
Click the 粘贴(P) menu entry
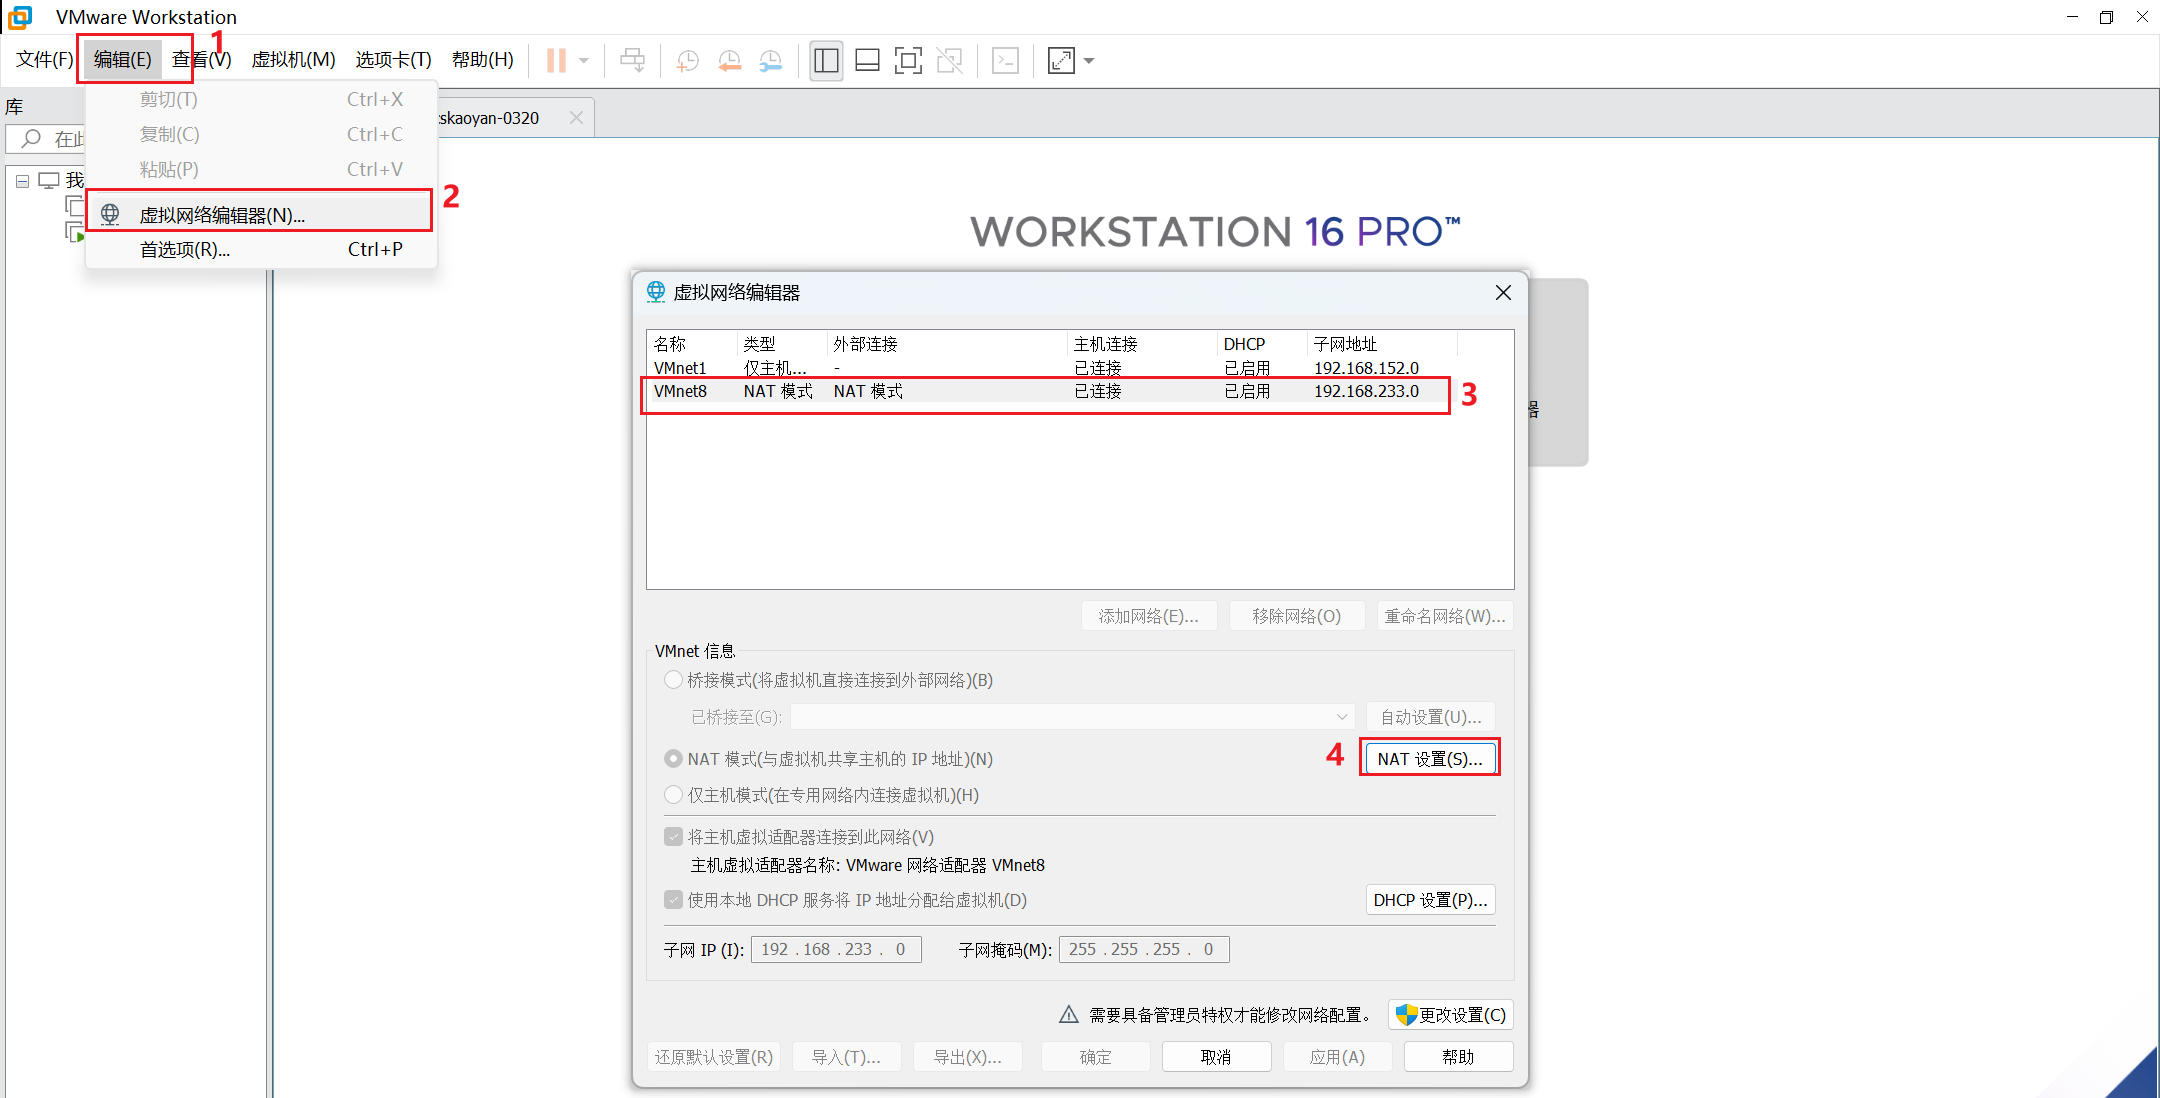(x=261, y=170)
